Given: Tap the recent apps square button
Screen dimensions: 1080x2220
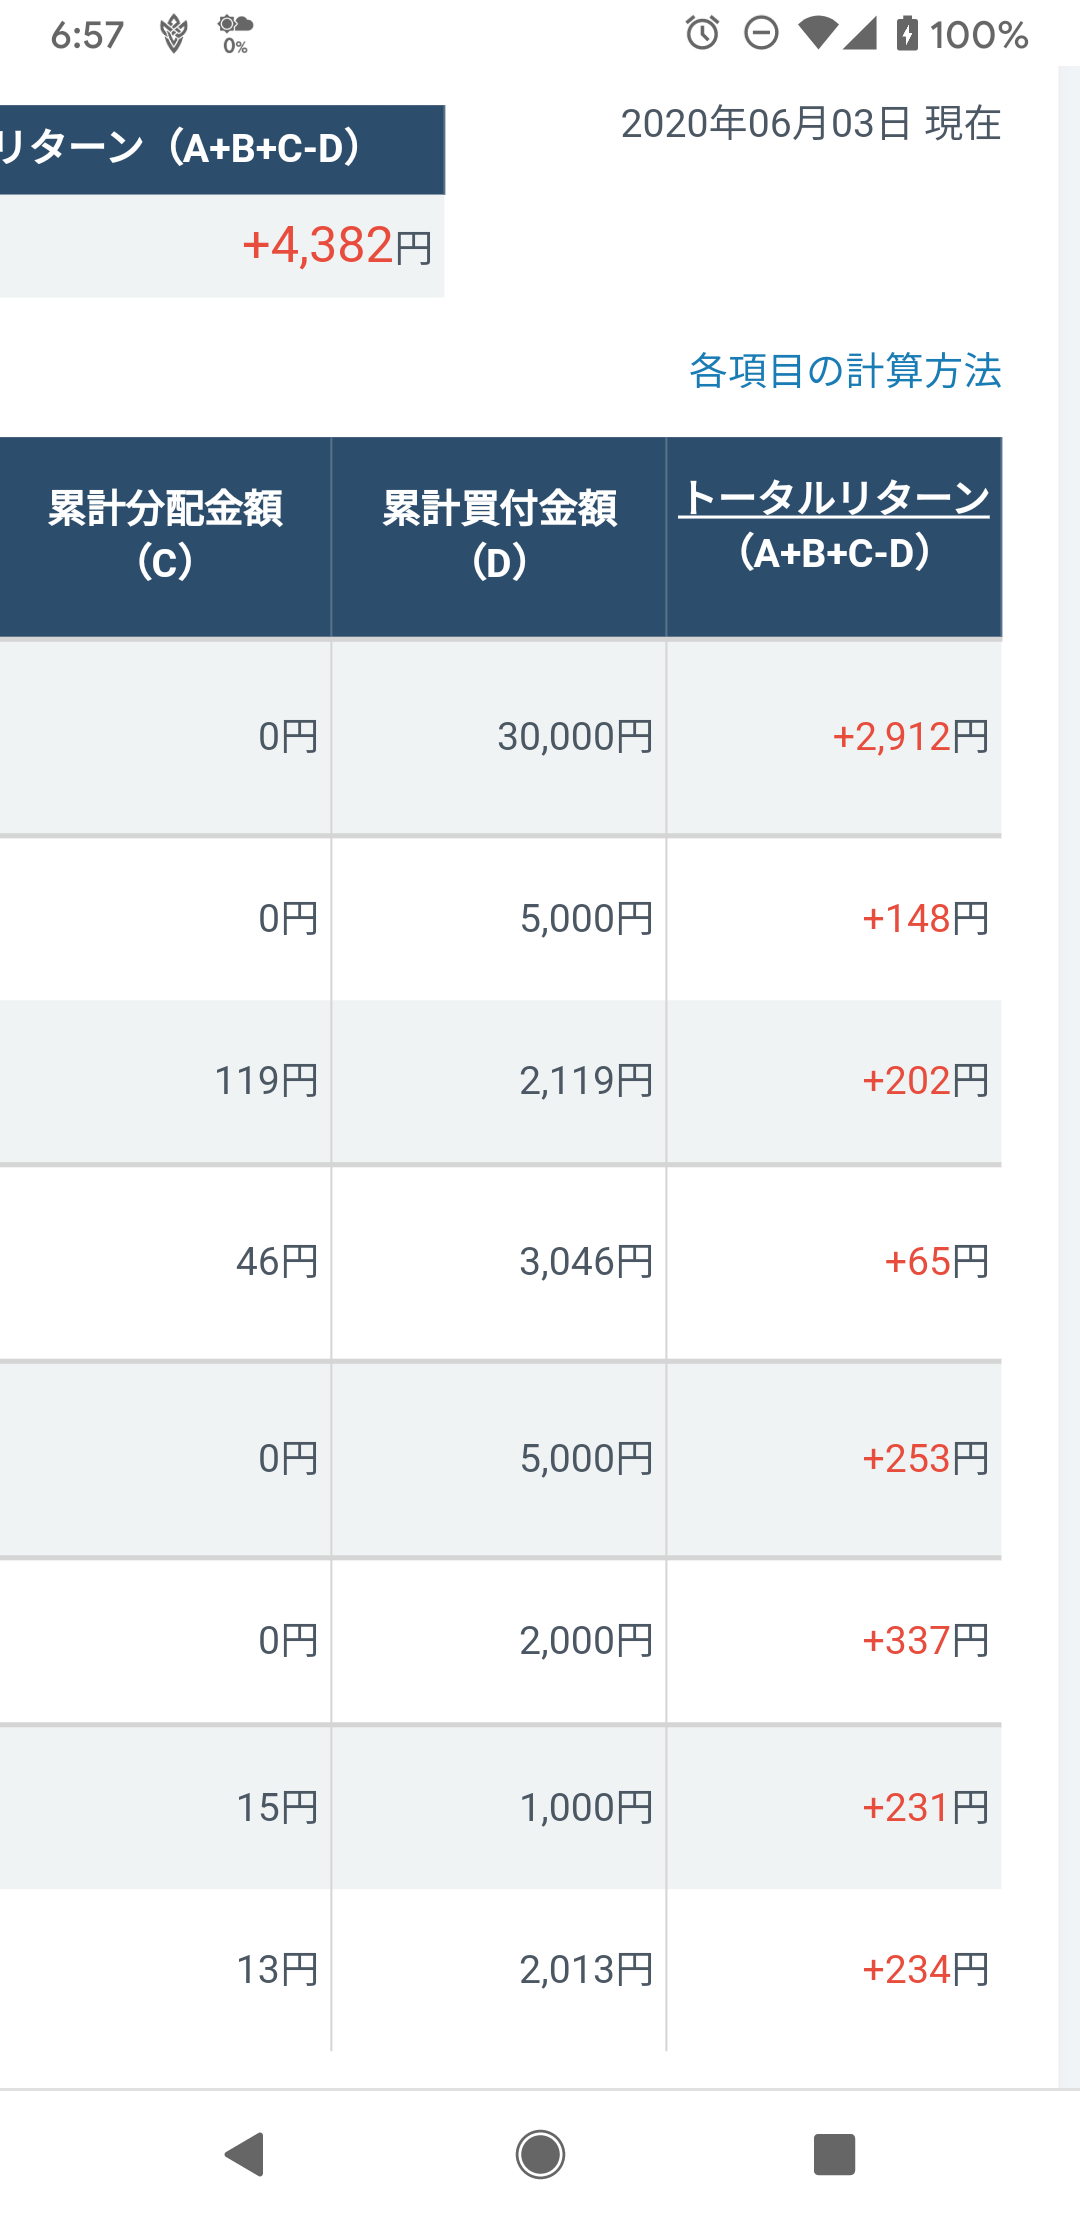Looking at the screenshot, I should pyautogui.click(x=834, y=2154).
